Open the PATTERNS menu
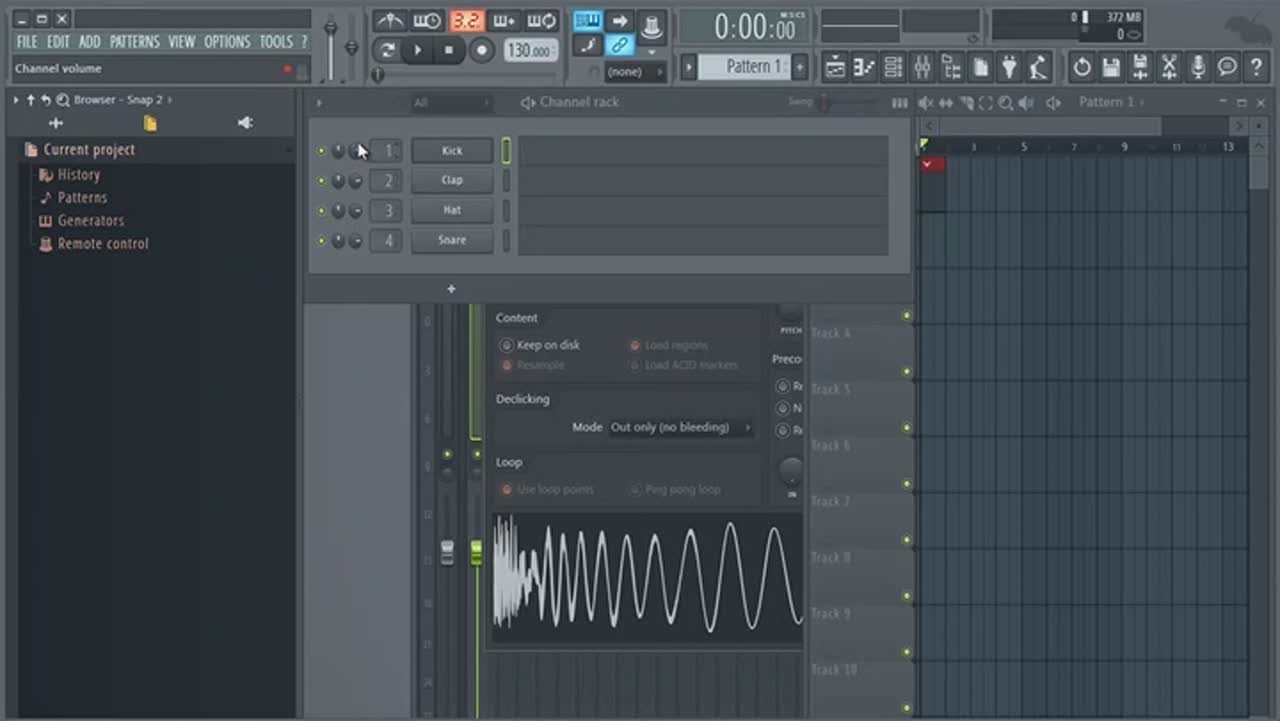The image size is (1280, 721). point(134,42)
